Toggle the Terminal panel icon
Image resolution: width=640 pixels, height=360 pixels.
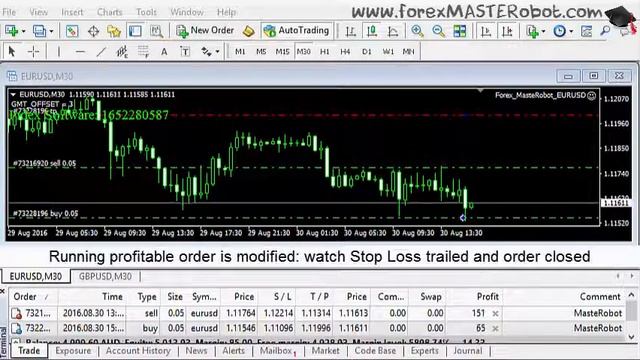(135, 31)
